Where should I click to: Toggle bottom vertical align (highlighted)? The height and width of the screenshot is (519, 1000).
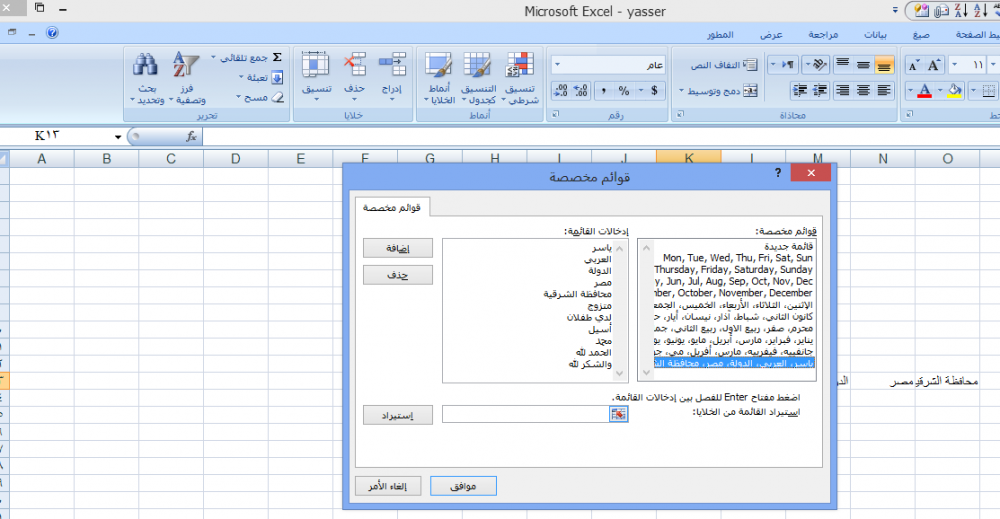[x=884, y=64]
